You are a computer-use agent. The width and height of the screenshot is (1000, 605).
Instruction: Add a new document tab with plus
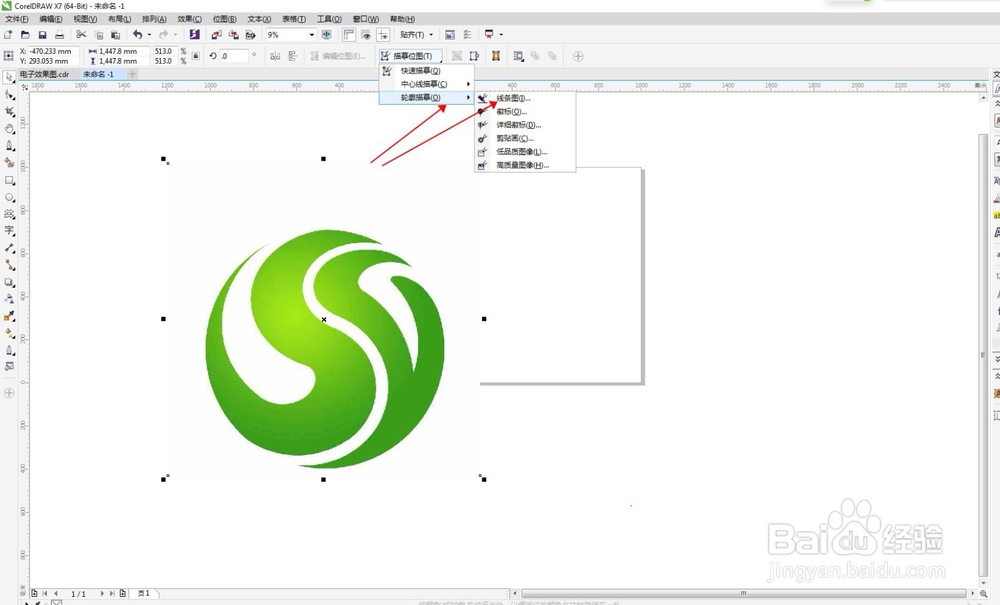132,74
